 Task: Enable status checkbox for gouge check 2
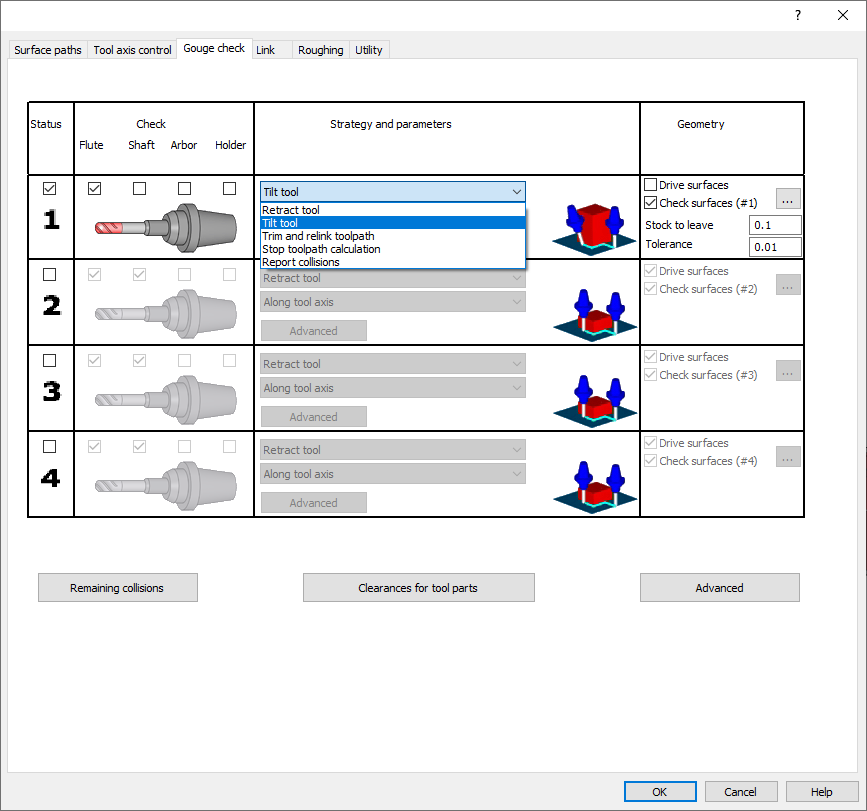(50, 275)
